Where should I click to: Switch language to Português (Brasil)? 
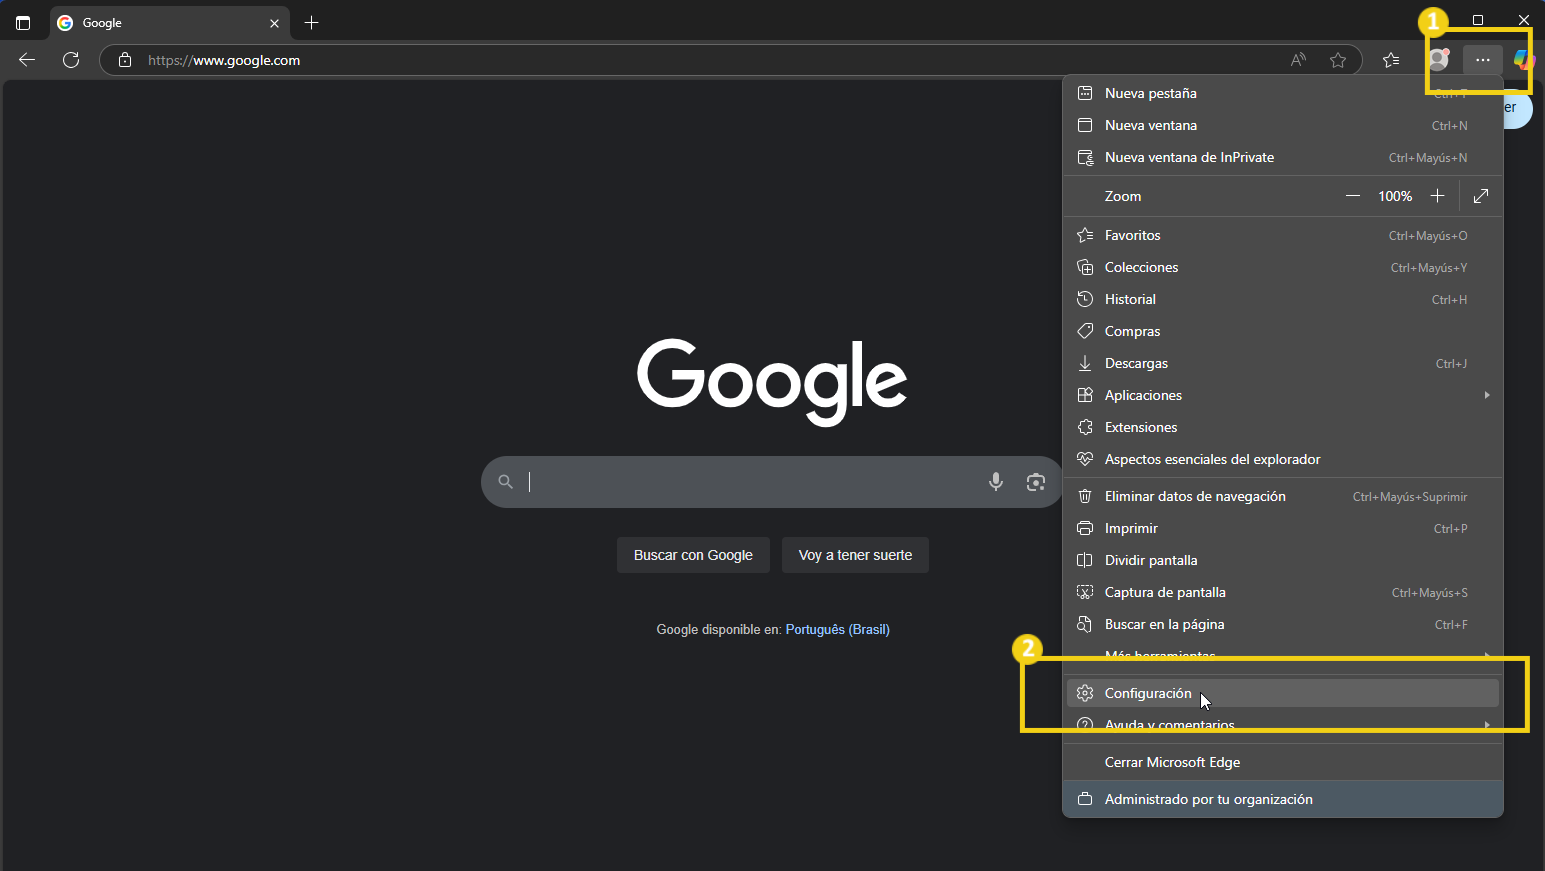coord(838,629)
